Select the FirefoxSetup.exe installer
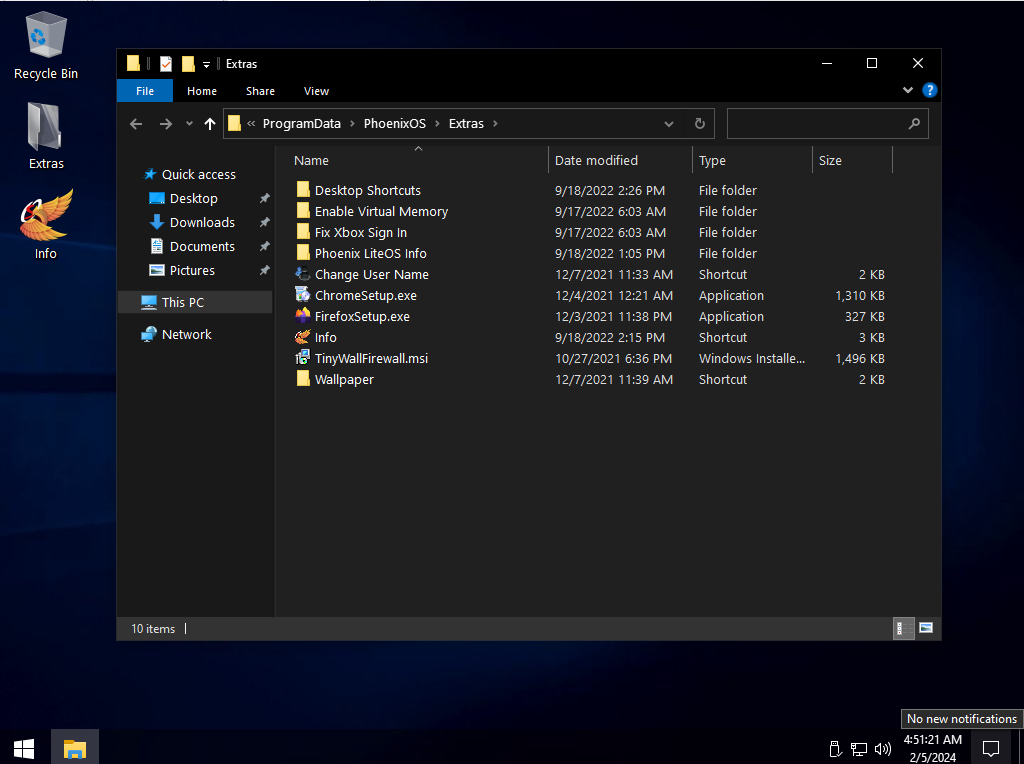 [x=361, y=317]
